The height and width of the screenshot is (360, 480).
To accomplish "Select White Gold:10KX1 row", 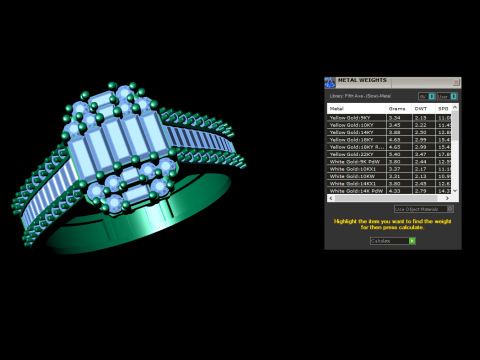I will [389, 169].
